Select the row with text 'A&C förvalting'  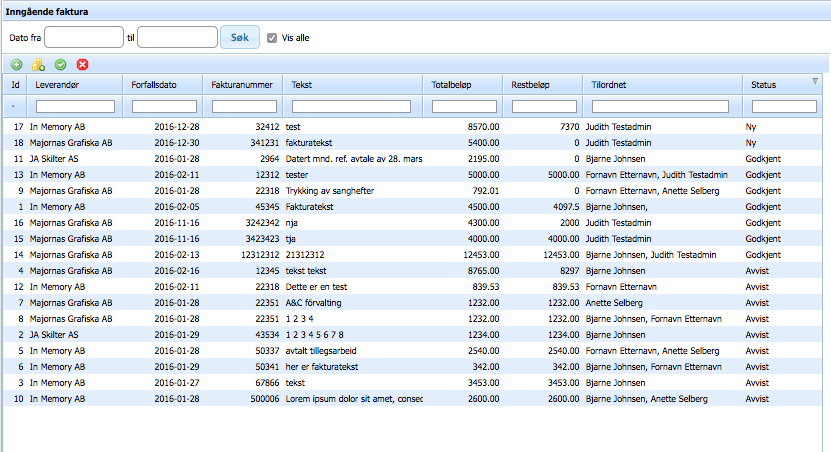300,303
